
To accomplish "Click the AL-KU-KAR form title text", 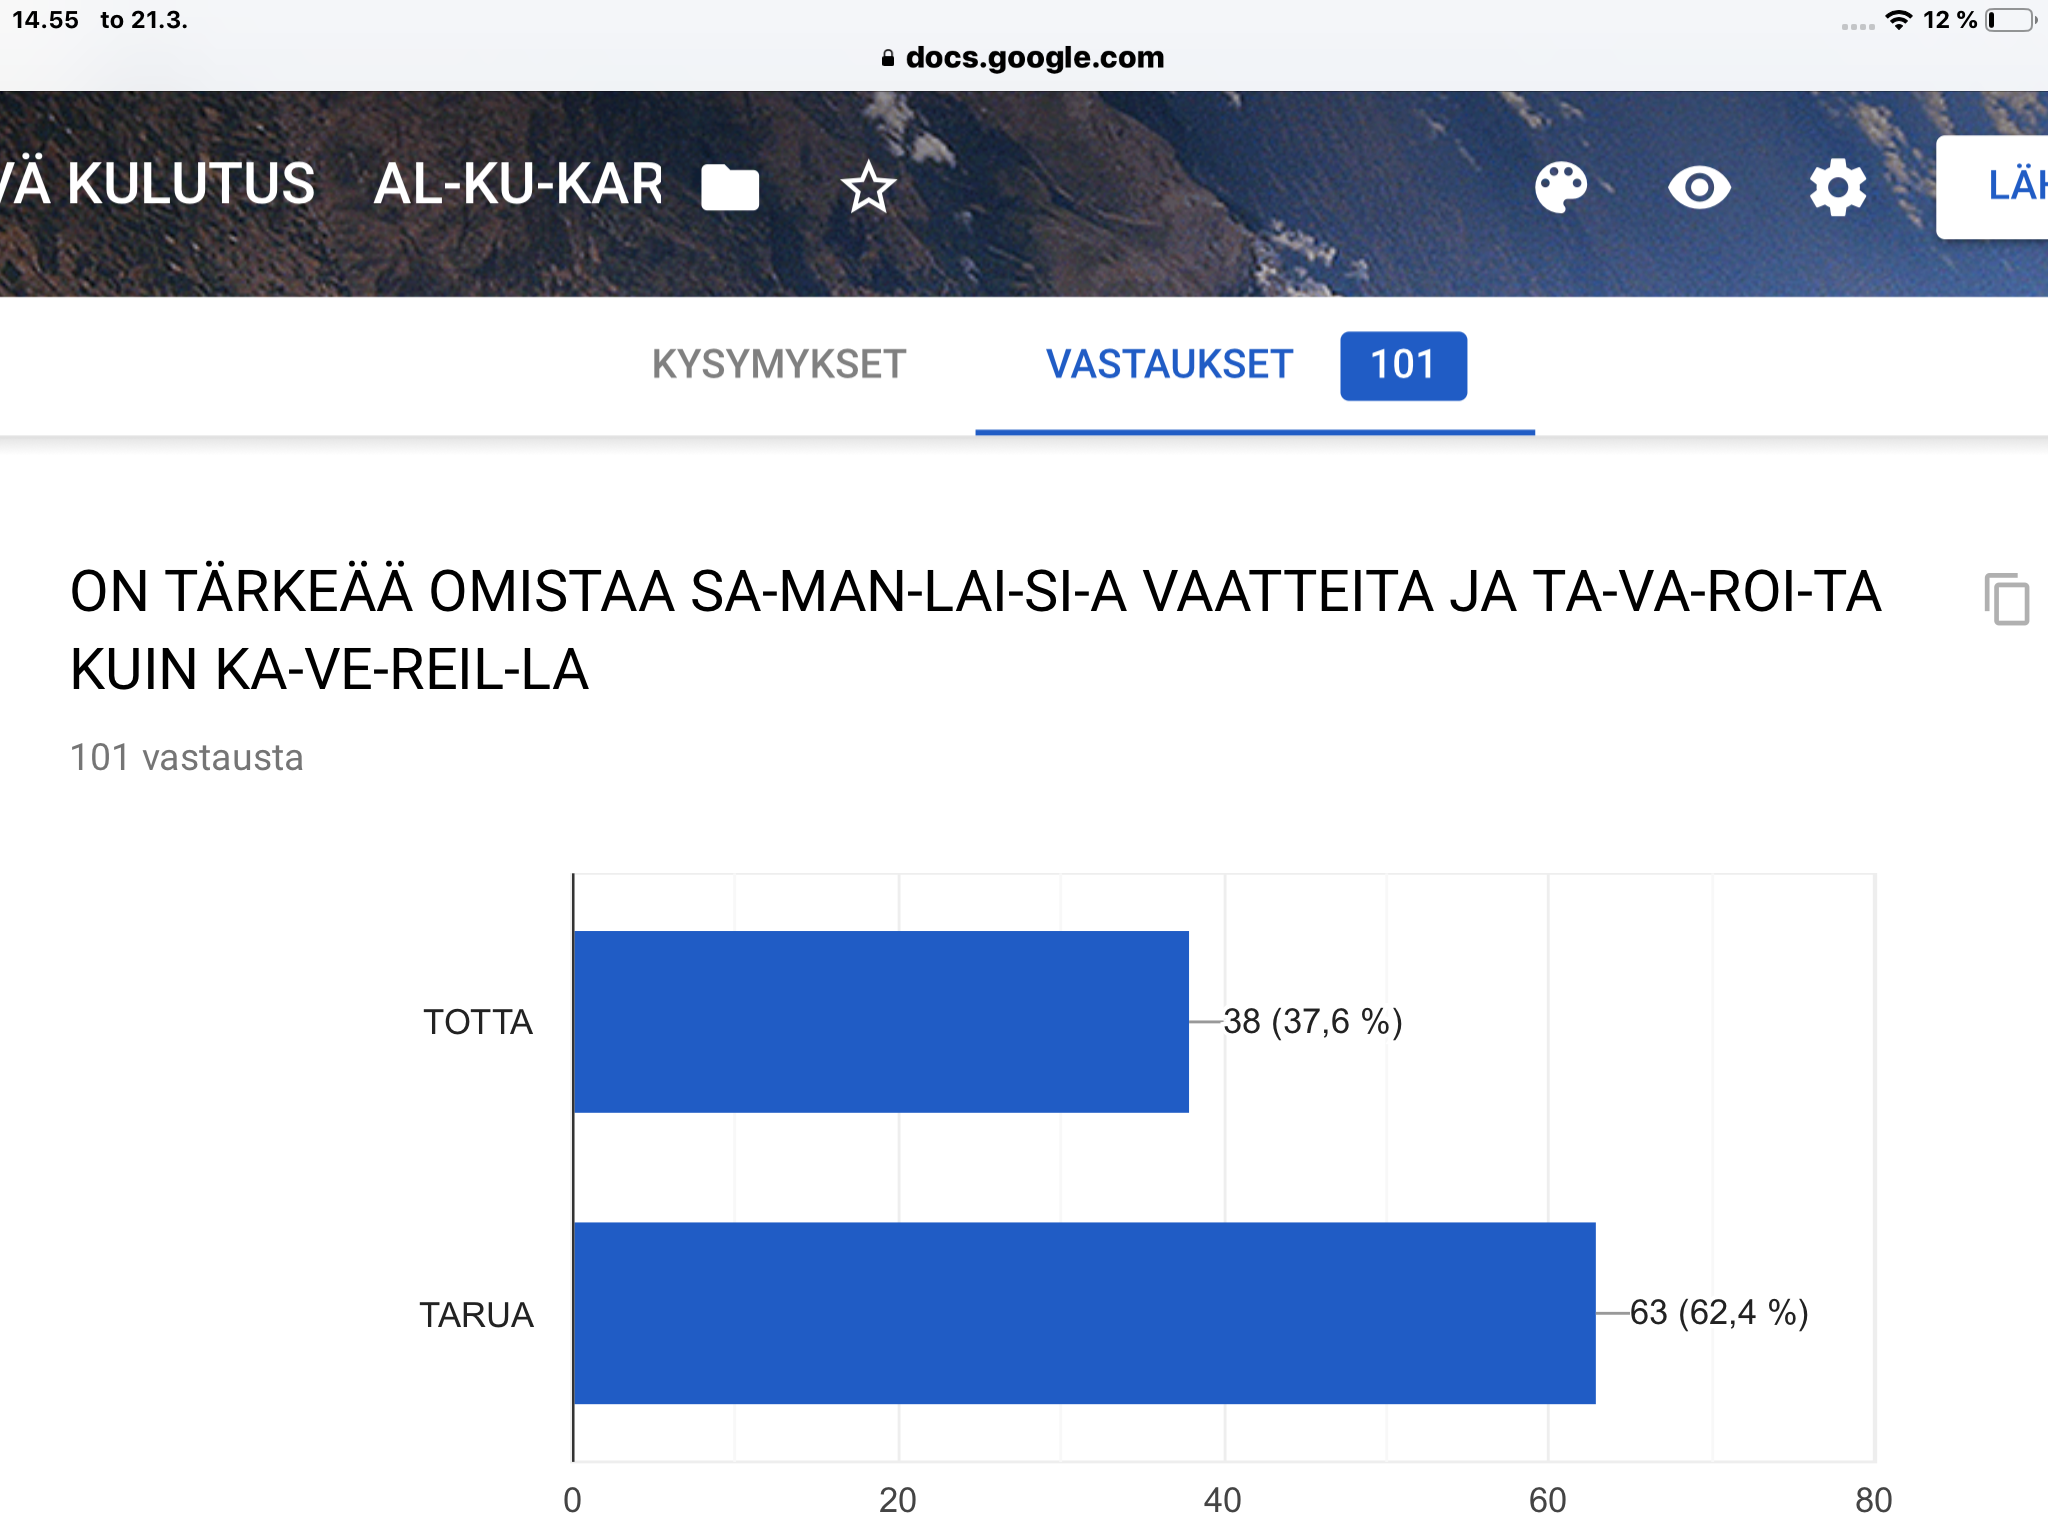I will click(x=518, y=185).
